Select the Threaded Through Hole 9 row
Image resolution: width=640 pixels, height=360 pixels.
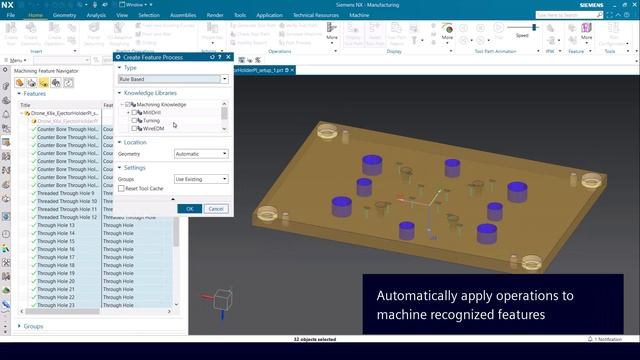tap(65, 193)
